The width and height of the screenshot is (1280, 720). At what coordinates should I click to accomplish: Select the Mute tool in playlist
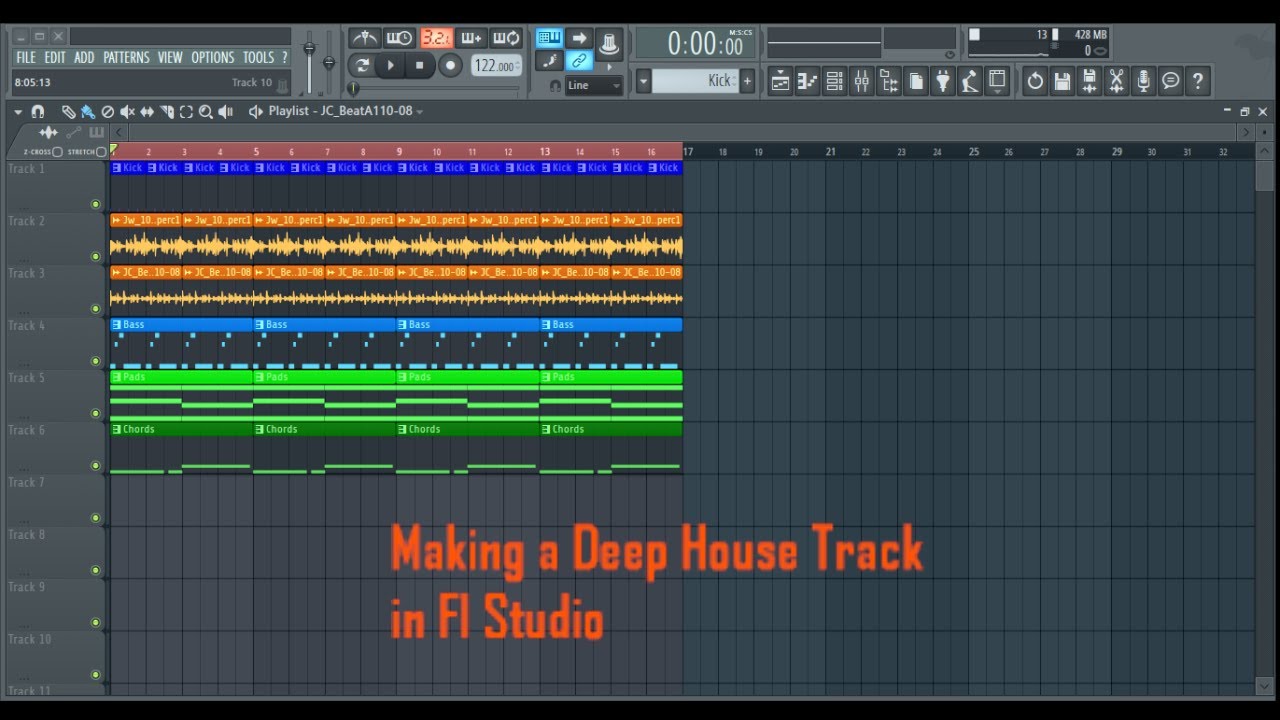(x=127, y=112)
